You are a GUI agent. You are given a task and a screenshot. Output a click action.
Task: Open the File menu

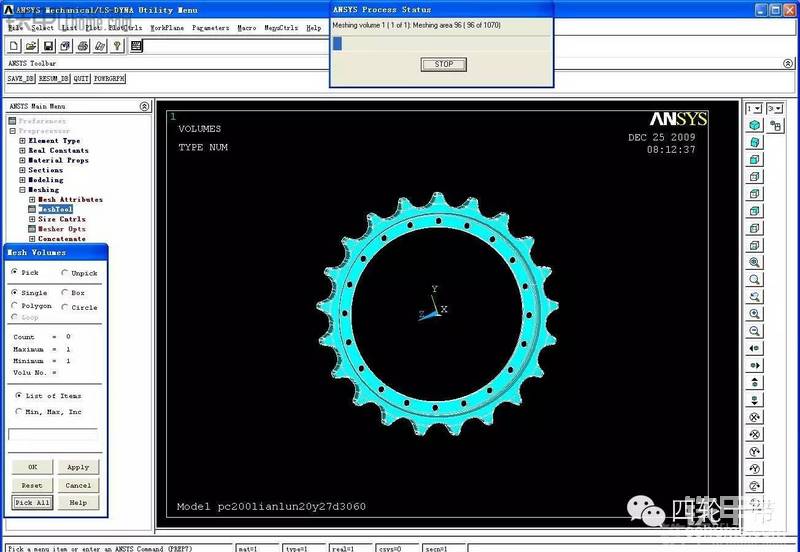click(x=16, y=28)
